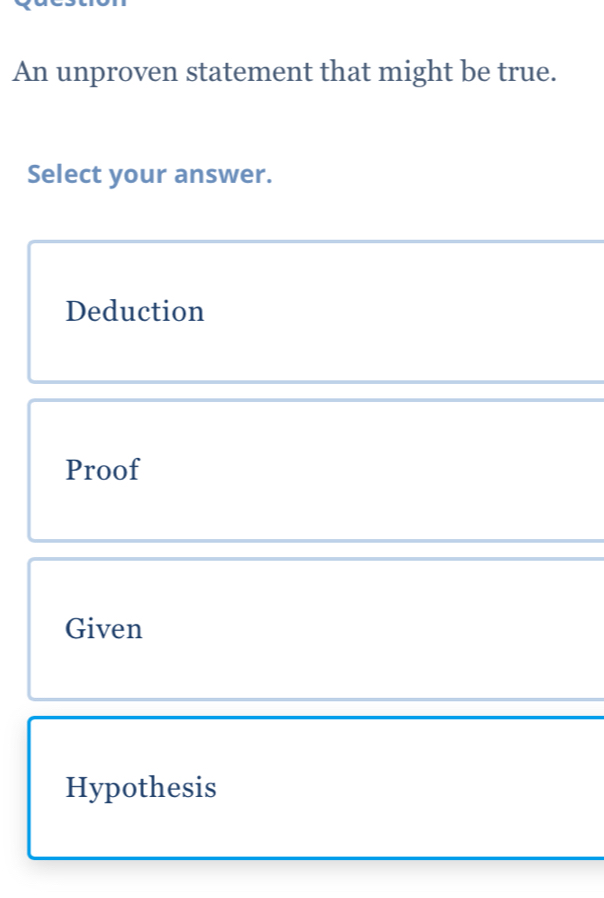Viewport: 604px width, 898px height.
Task: Click the word 'Hypothesis' inside its card
Action: (x=140, y=788)
